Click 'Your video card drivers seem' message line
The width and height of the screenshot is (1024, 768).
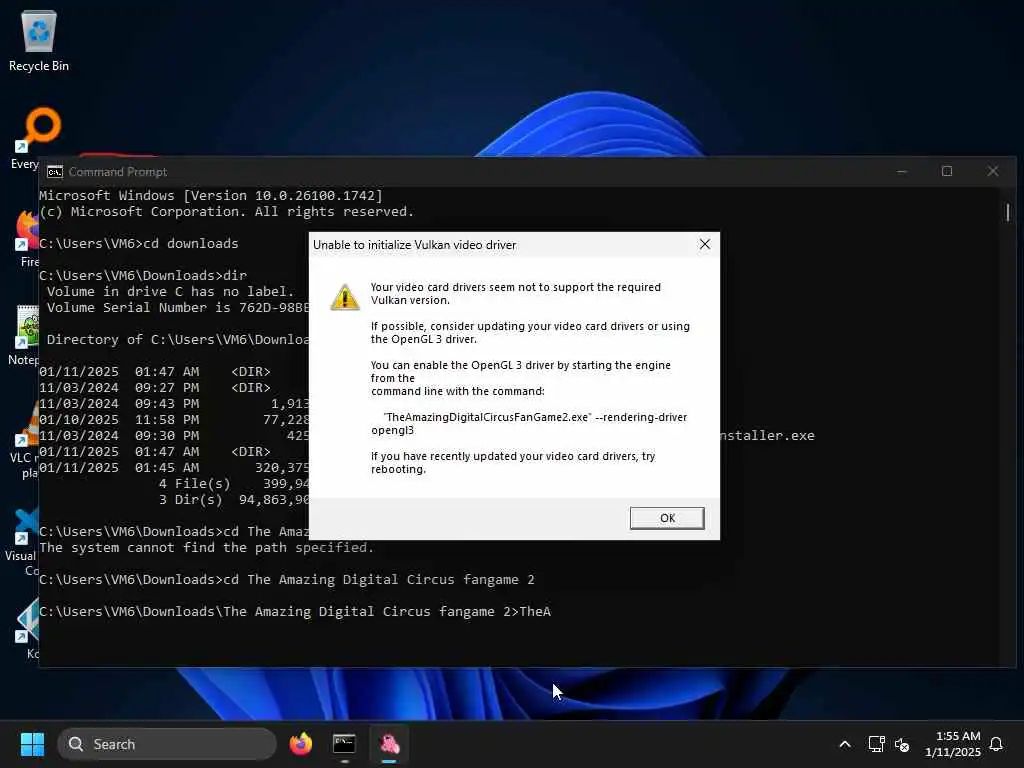click(515, 294)
